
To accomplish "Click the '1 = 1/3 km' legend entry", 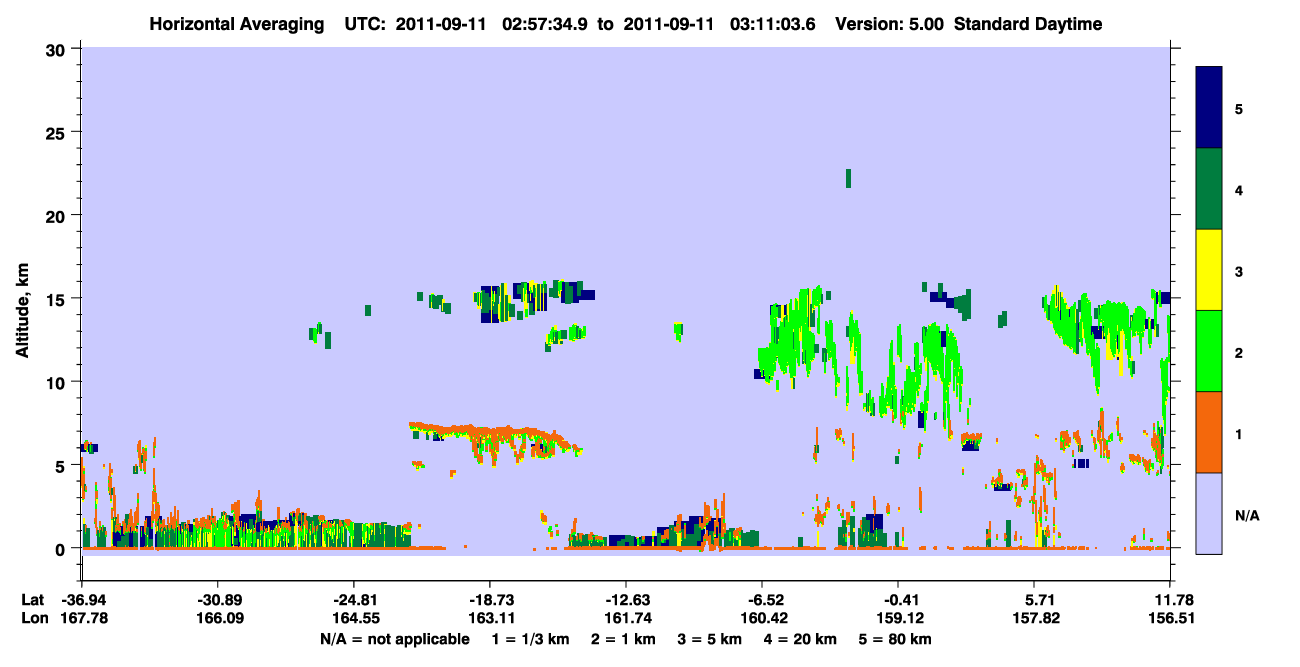I will coord(530,639).
